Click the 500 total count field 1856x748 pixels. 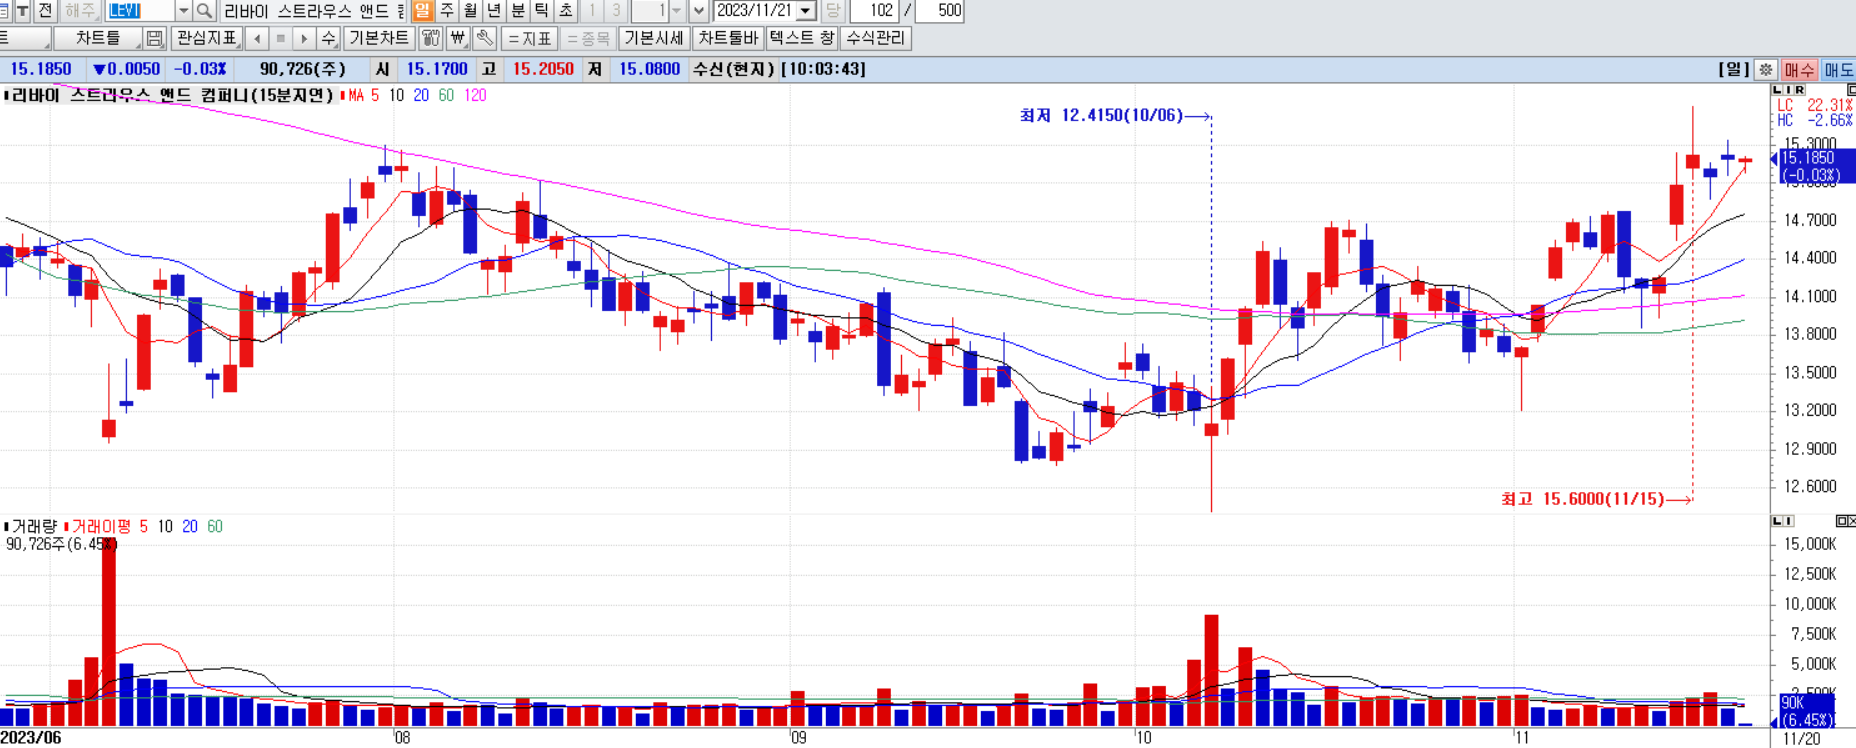tap(939, 11)
